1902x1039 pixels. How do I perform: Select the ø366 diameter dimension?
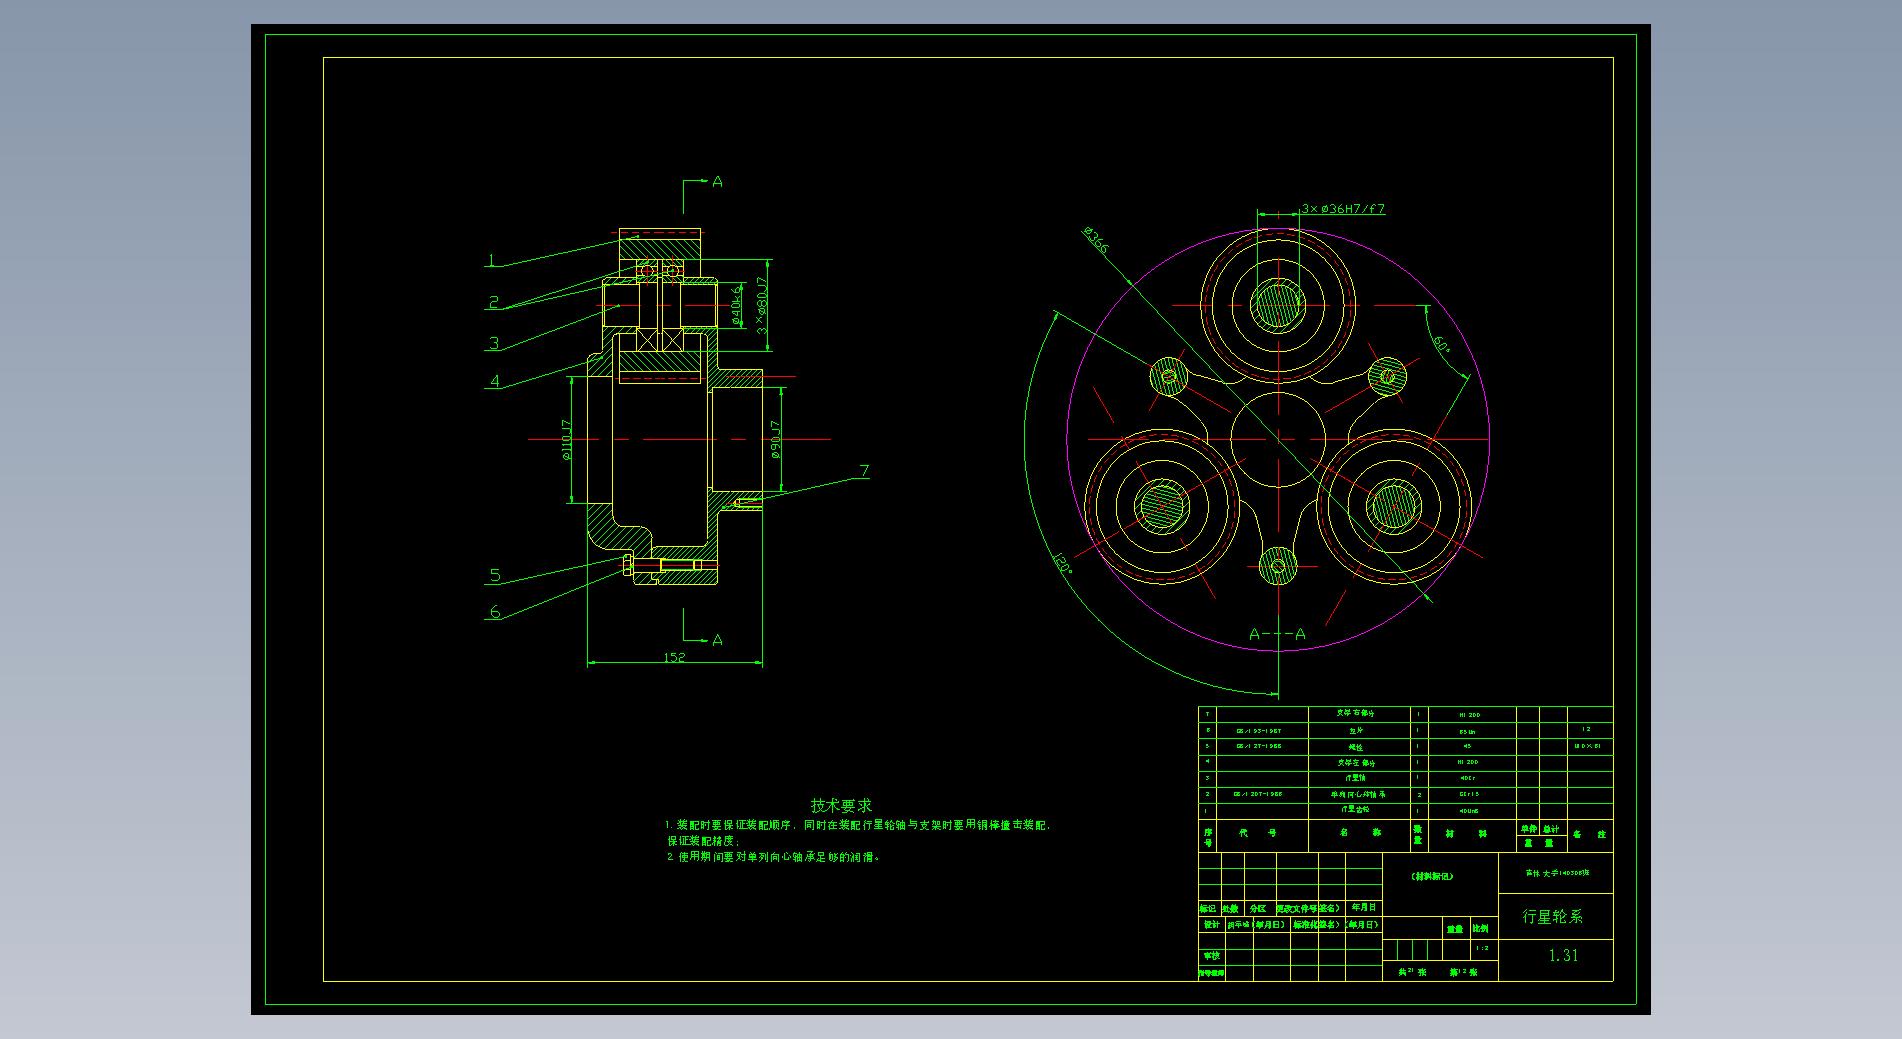point(1095,241)
